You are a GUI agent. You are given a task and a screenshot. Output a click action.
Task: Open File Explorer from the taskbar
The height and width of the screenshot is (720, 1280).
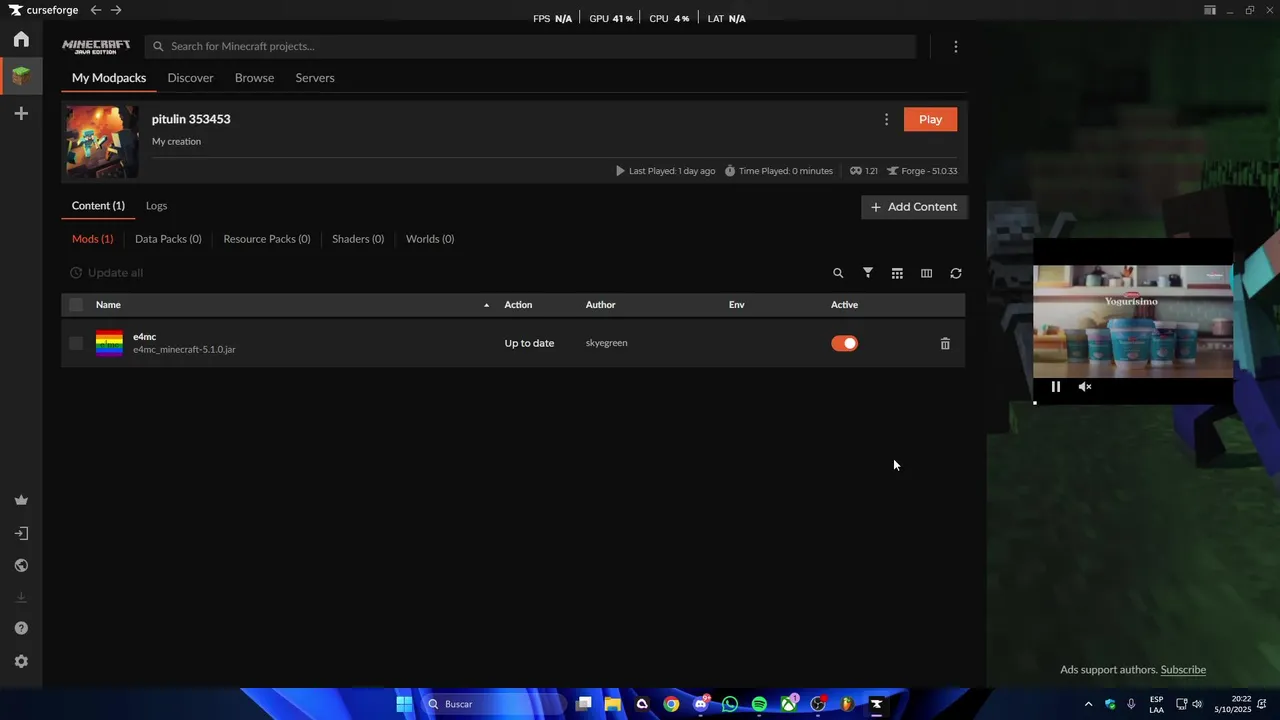click(613, 704)
